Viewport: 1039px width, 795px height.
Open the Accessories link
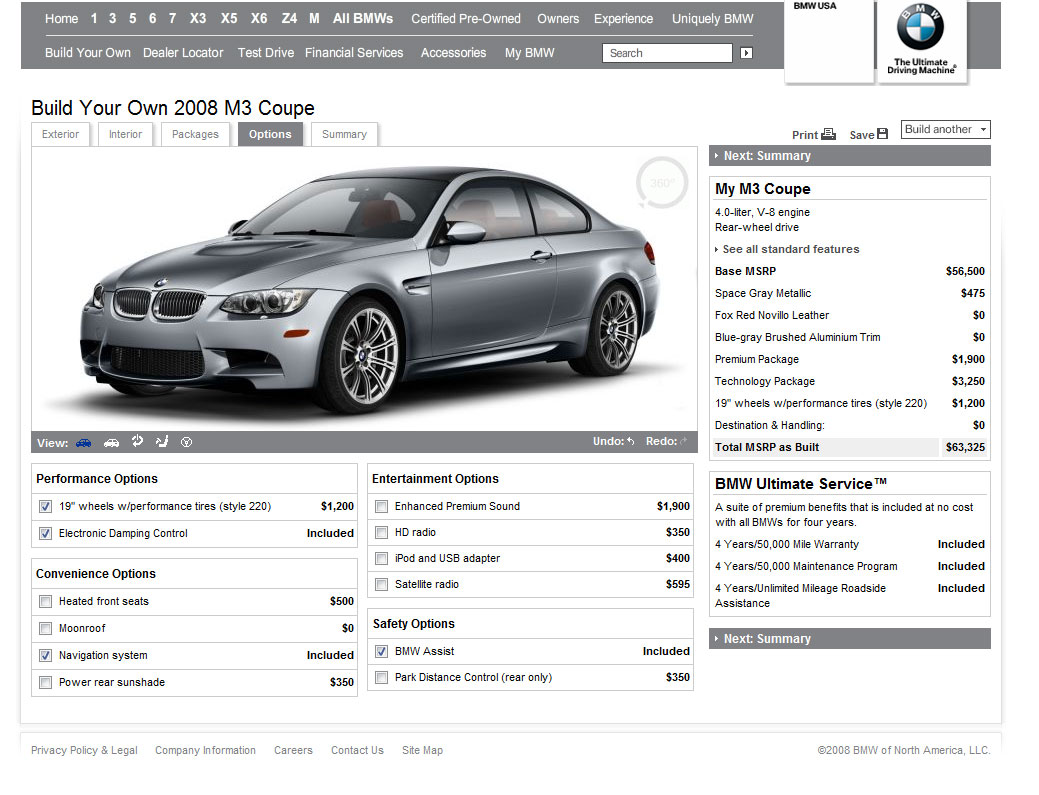tap(453, 53)
